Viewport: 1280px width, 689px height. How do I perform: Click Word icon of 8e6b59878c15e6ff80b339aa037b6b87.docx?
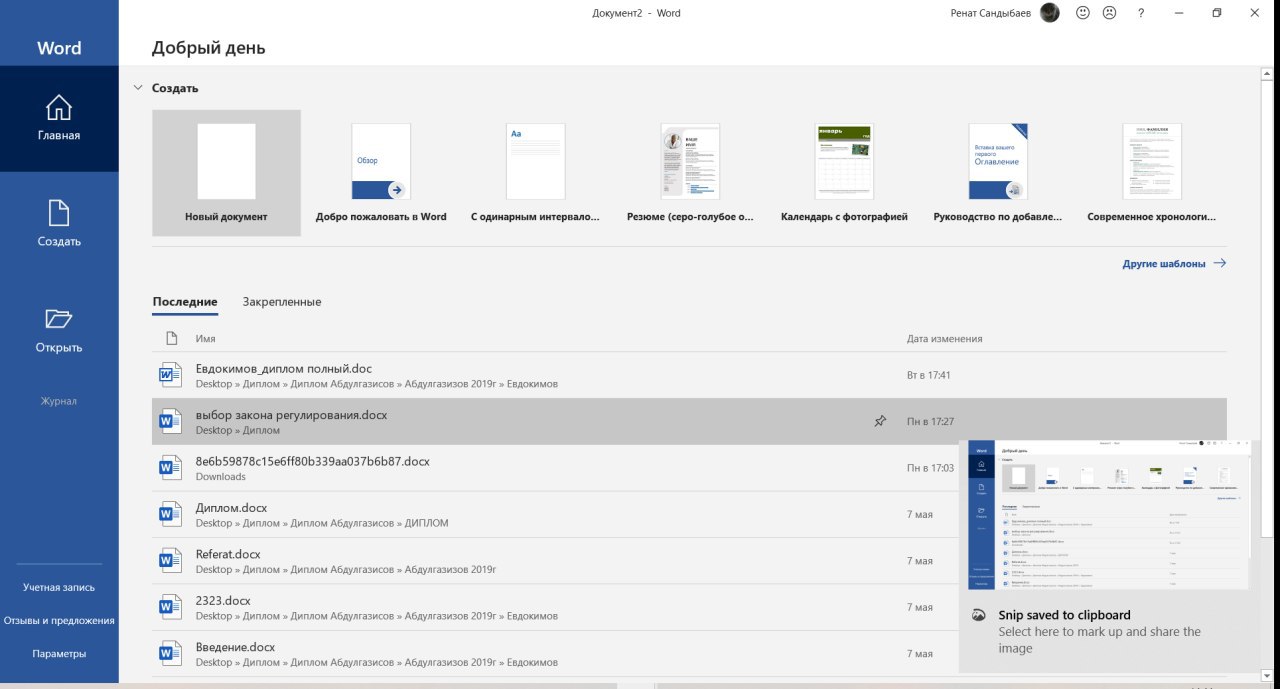coord(171,467)
